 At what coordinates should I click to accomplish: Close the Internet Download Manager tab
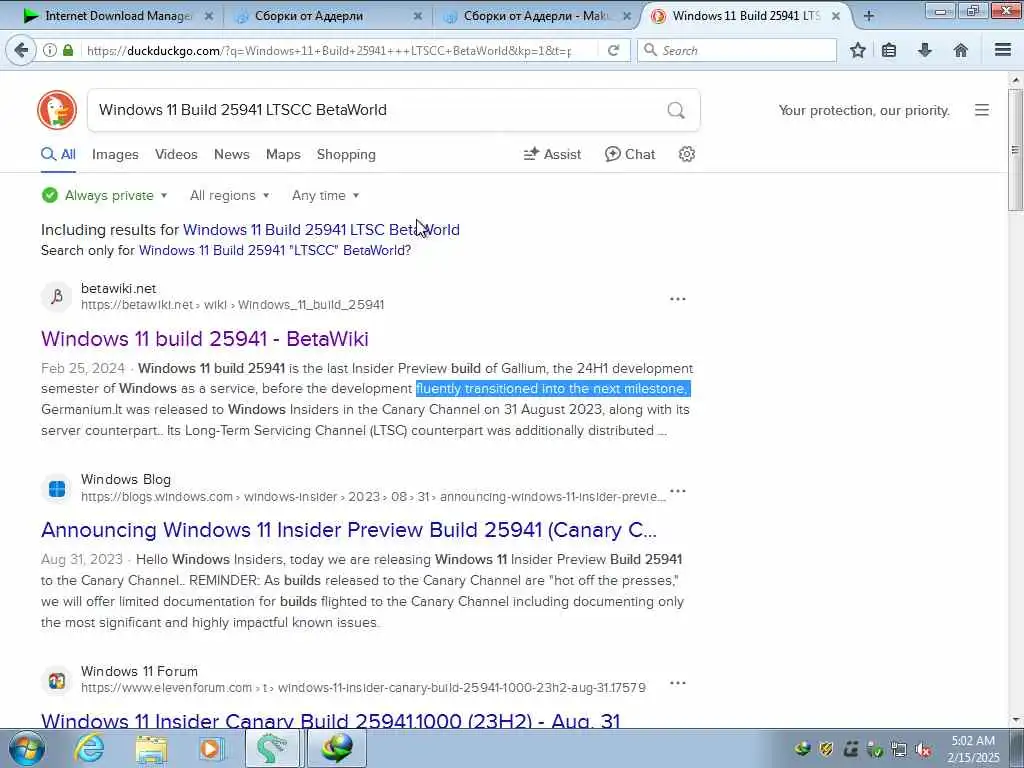208,16
